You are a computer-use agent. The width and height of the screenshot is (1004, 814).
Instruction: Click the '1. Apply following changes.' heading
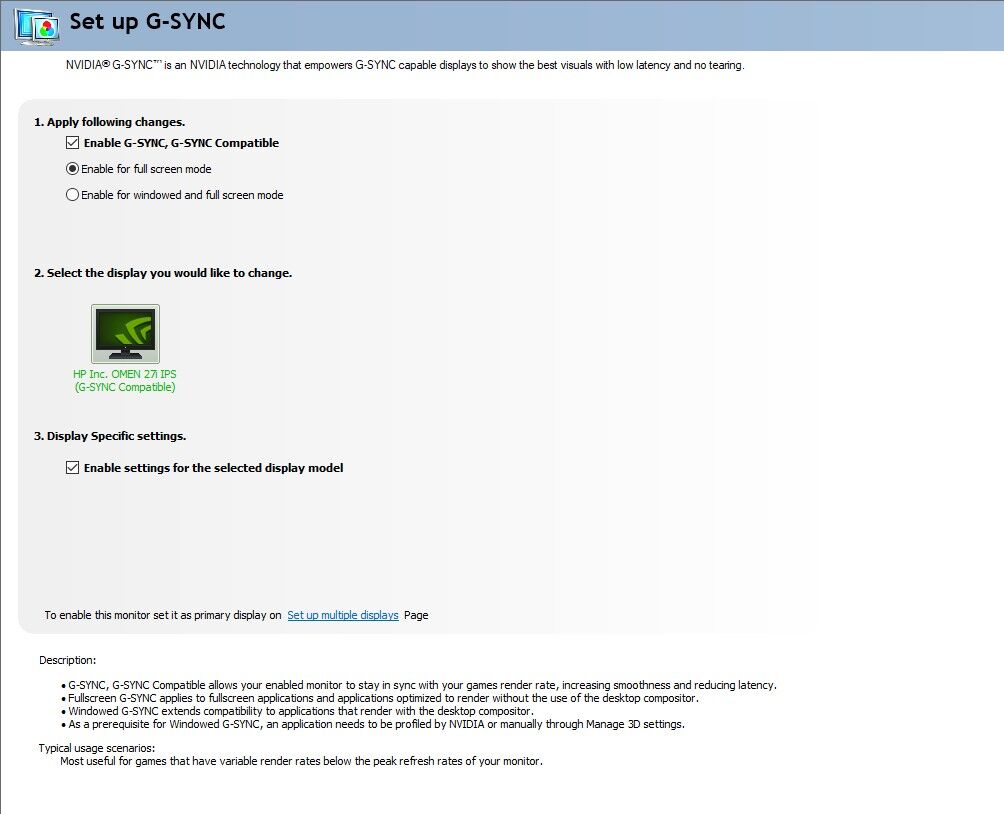pyautogui.click(x=109, y=122)
